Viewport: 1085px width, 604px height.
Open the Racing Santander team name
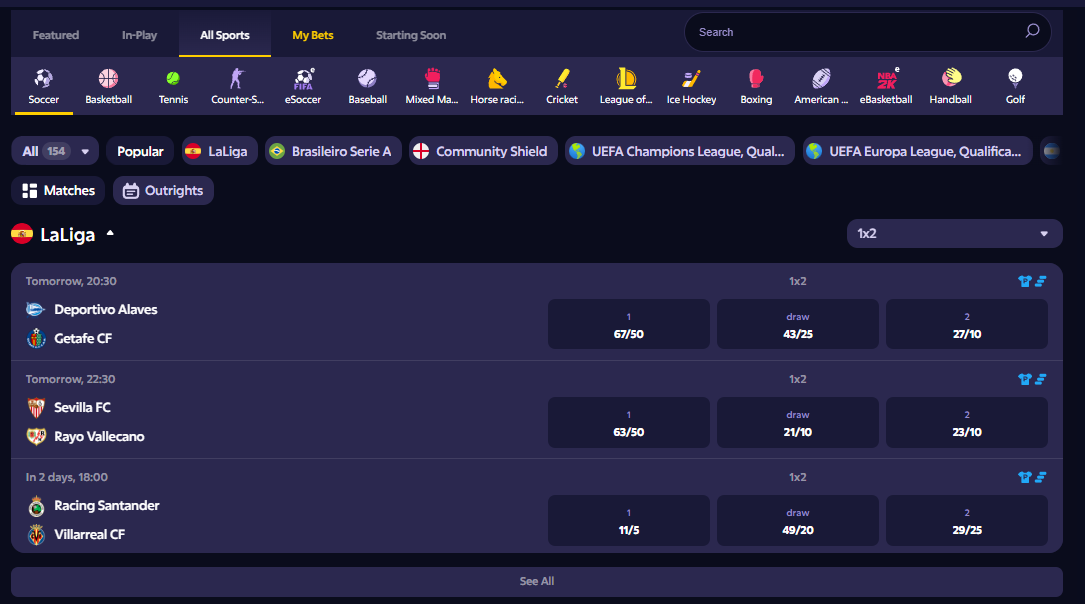point(107,506)
